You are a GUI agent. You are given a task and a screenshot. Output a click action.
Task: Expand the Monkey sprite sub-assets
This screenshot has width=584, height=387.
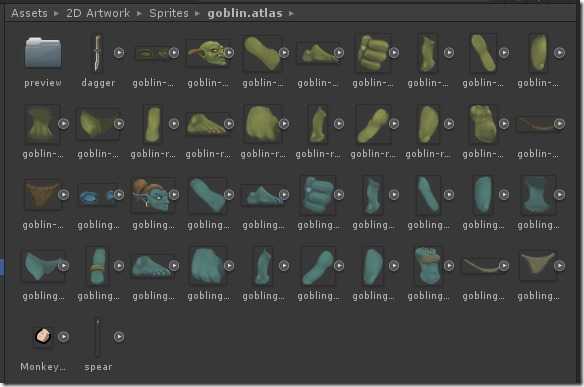click(64, 337)
